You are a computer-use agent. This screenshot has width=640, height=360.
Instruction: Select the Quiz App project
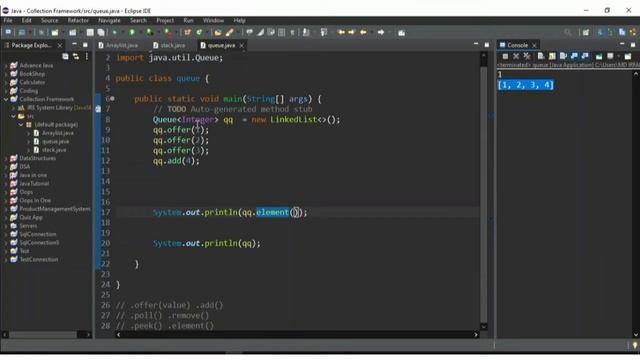pyautogui.click(x=31, y=218)
